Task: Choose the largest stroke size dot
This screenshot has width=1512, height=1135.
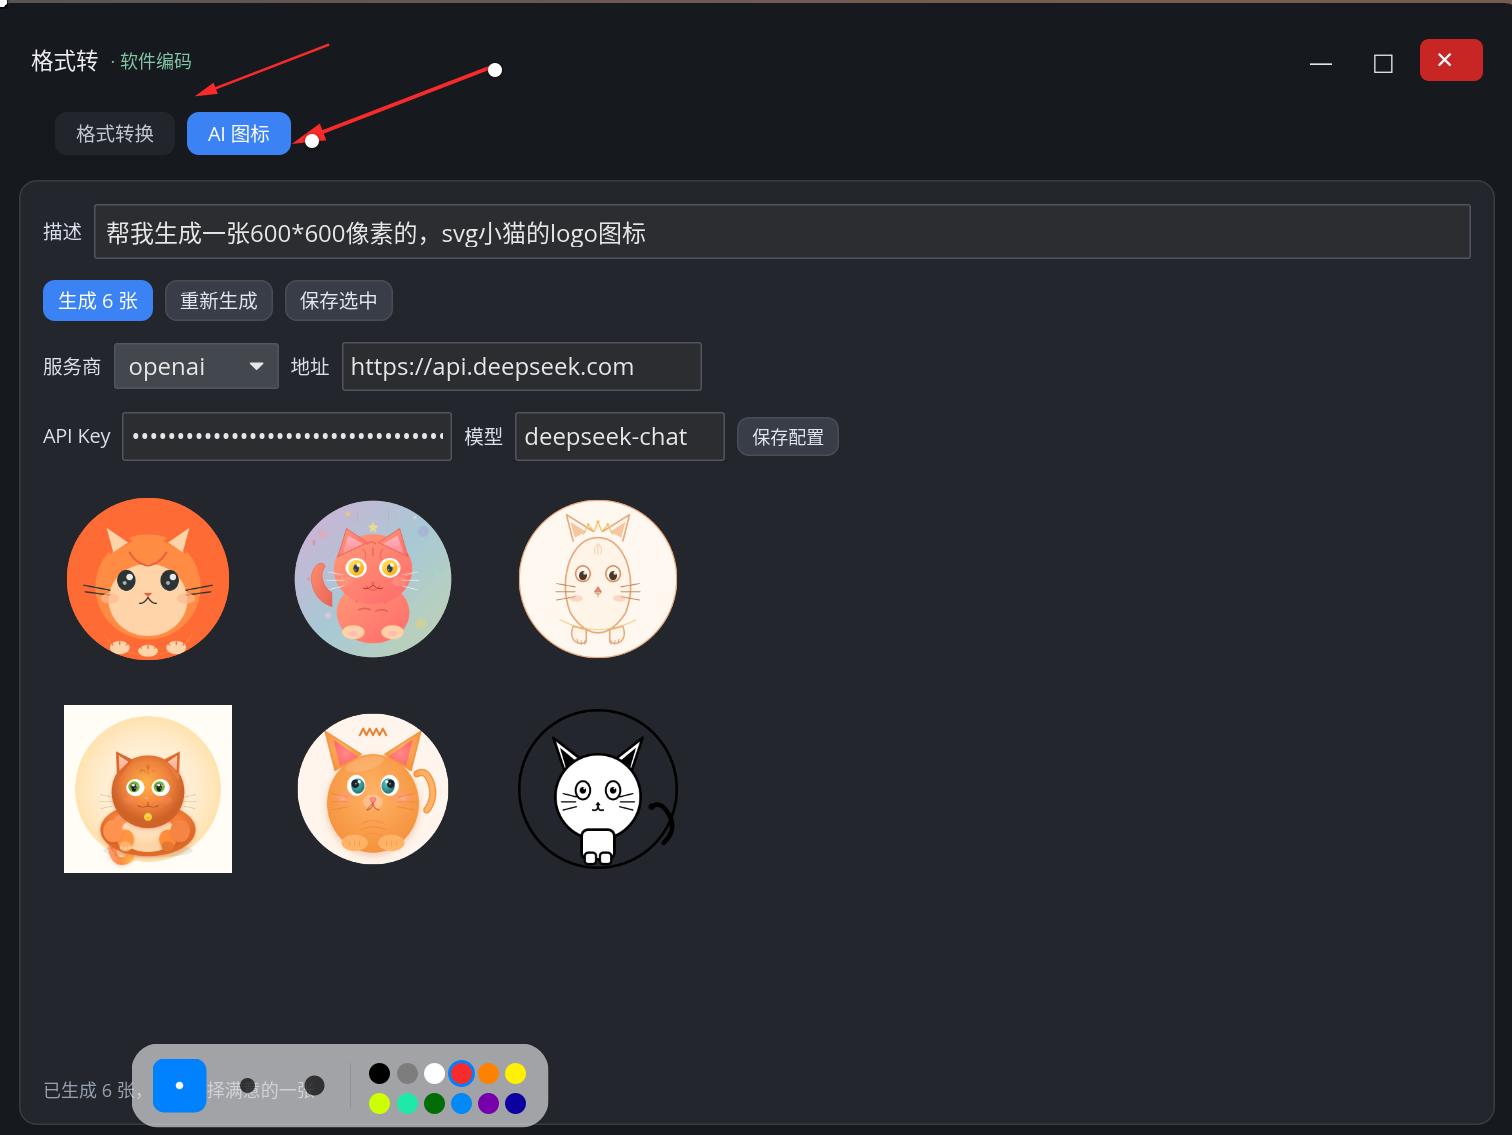Action: pos(315,1086)
